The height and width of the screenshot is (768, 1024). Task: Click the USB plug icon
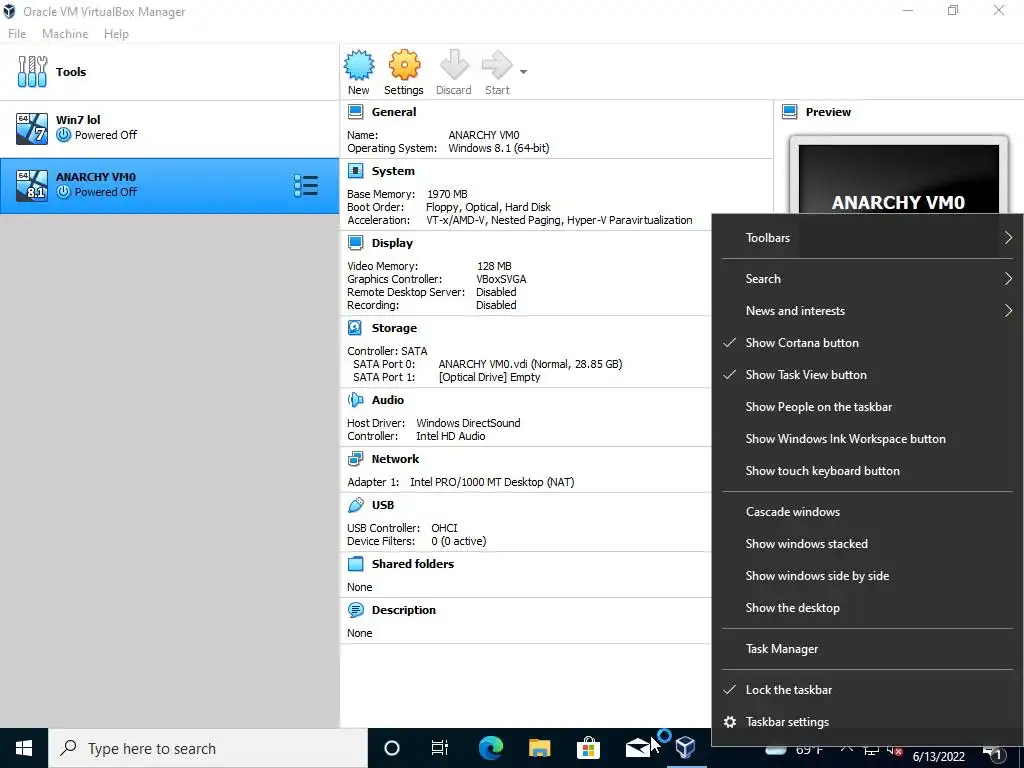coord(355,505)
